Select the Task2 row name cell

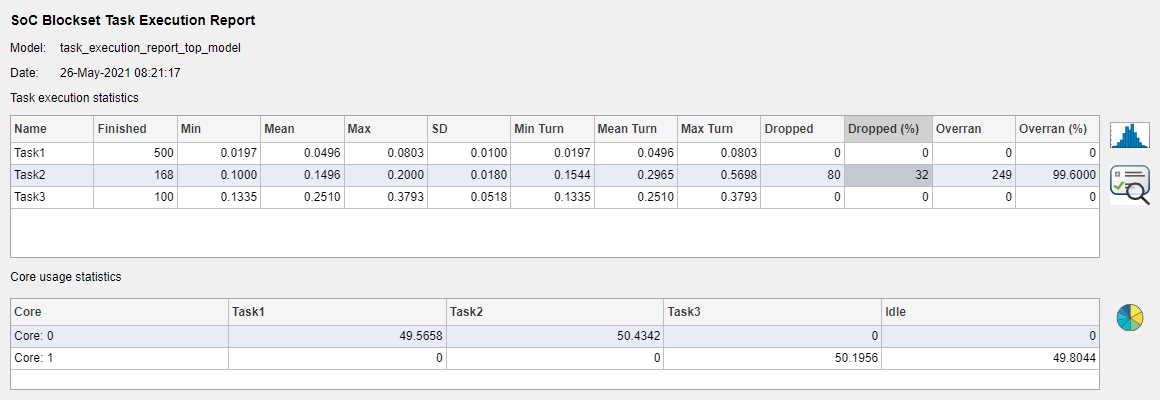point(51,174)
